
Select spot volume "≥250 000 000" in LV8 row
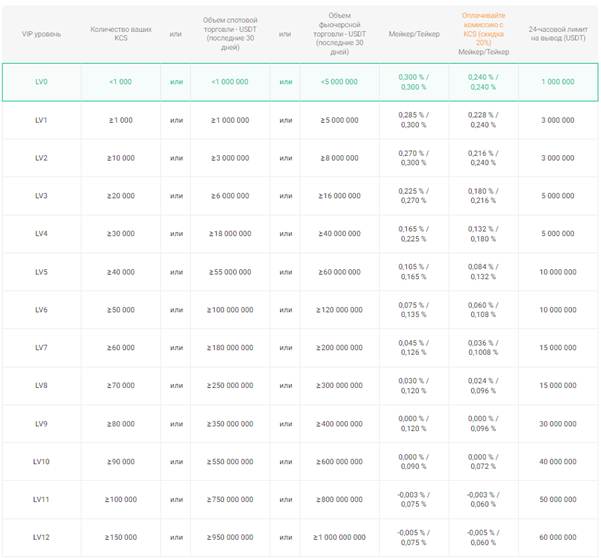click(x=230, y=385)
